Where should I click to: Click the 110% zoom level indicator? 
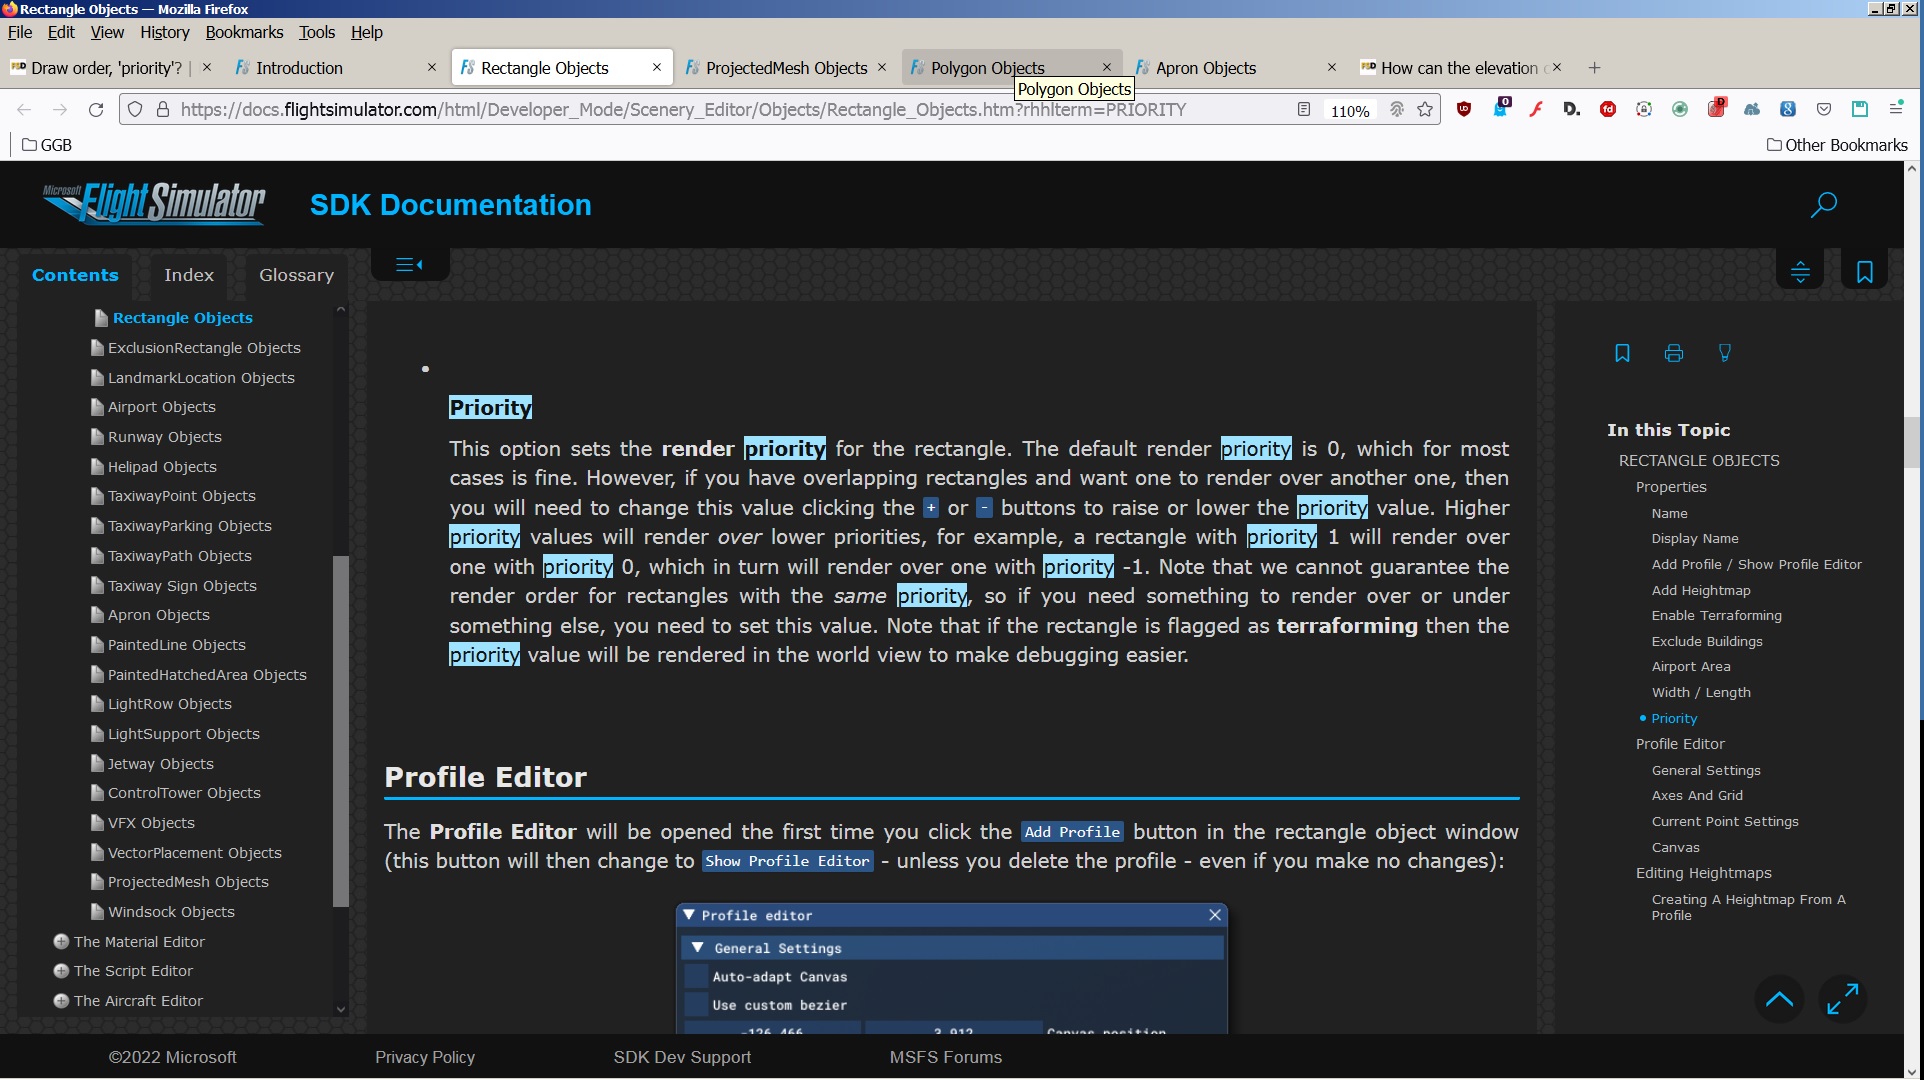tap(1349, 111)
